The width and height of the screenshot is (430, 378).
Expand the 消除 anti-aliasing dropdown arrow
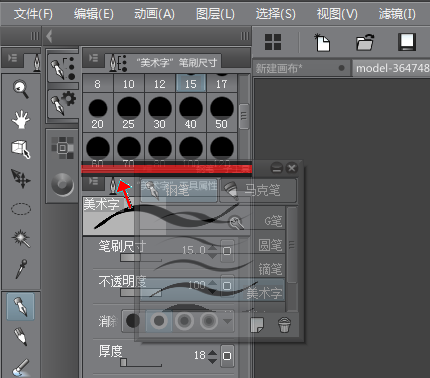[x=227, y=321]
